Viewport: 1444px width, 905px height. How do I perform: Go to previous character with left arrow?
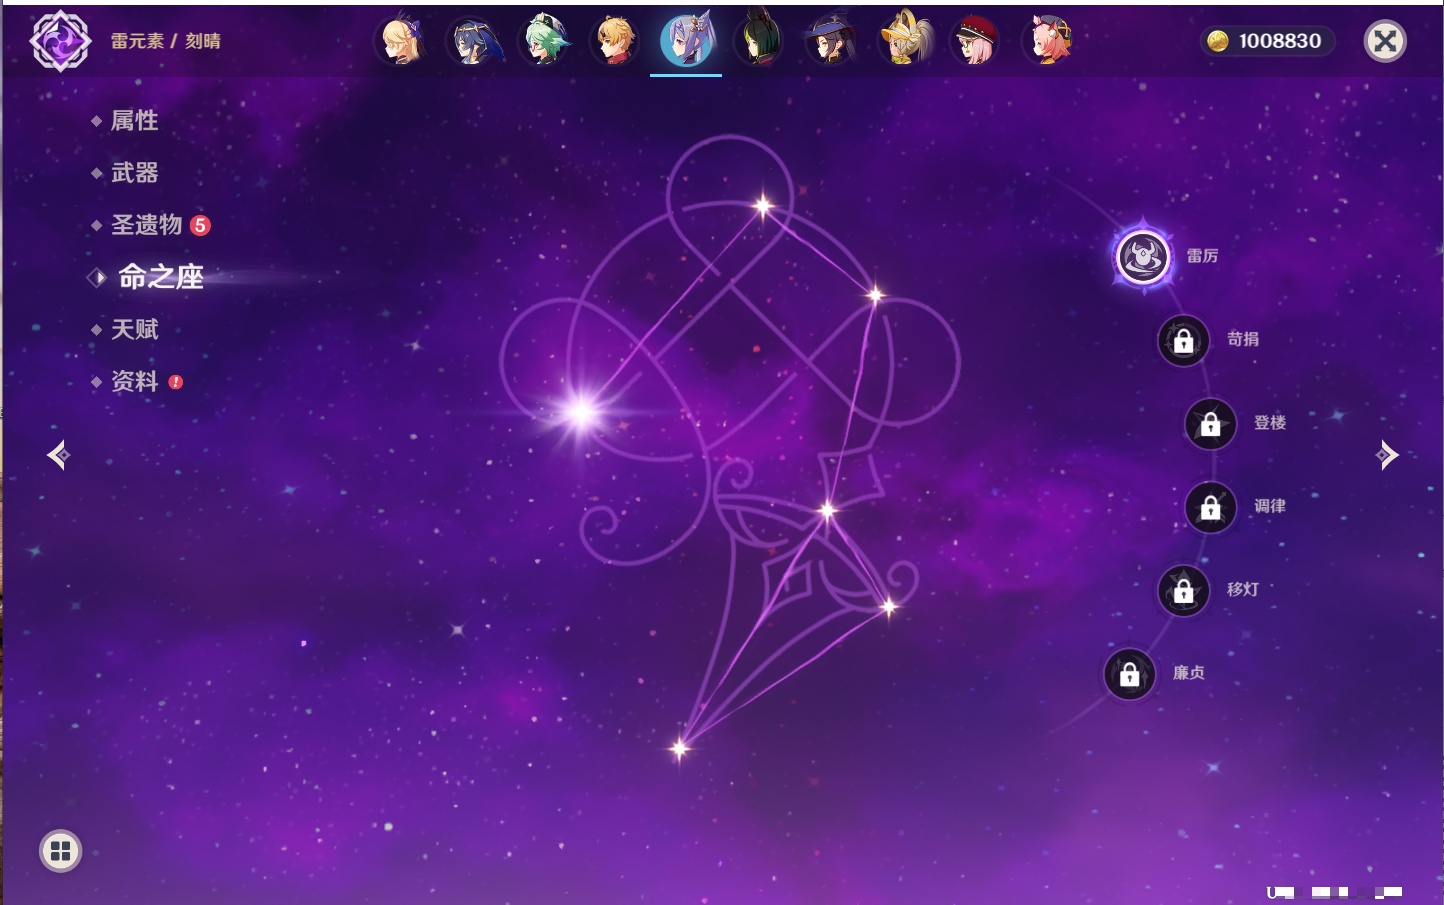pyautogui.click(x=58, y=455)
